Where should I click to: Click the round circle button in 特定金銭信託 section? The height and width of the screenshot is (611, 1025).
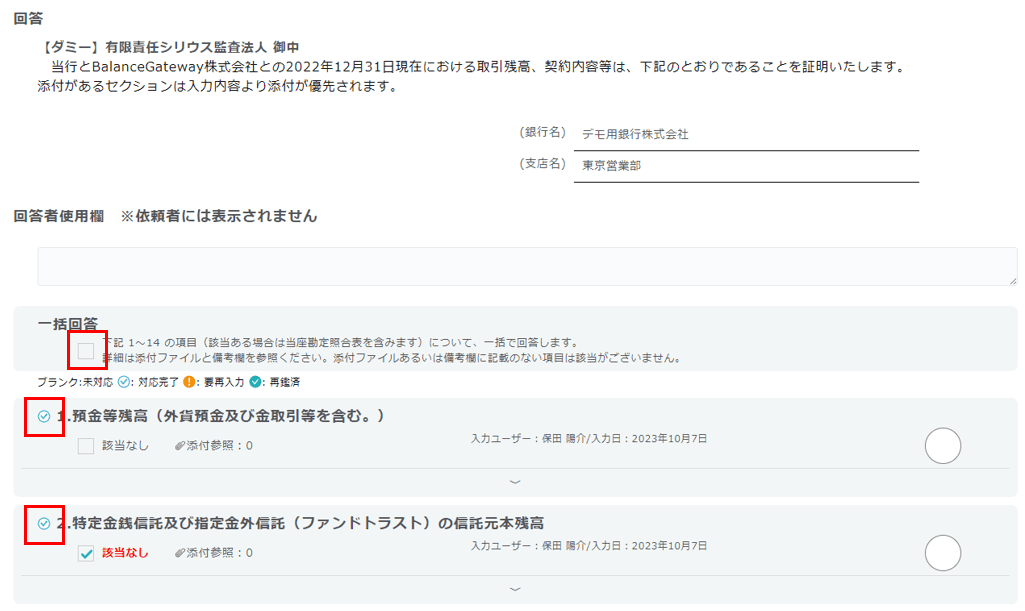point(942,553)
